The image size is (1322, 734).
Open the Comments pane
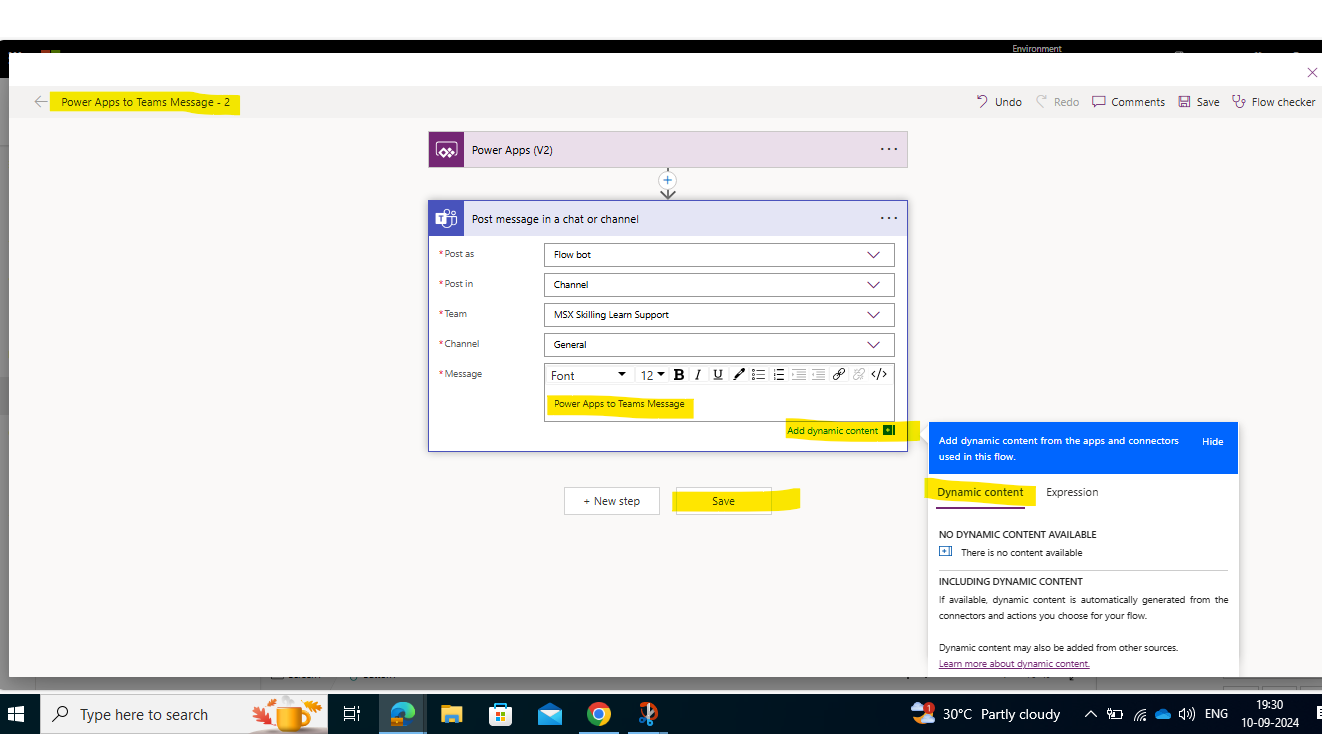(1128, 102)
